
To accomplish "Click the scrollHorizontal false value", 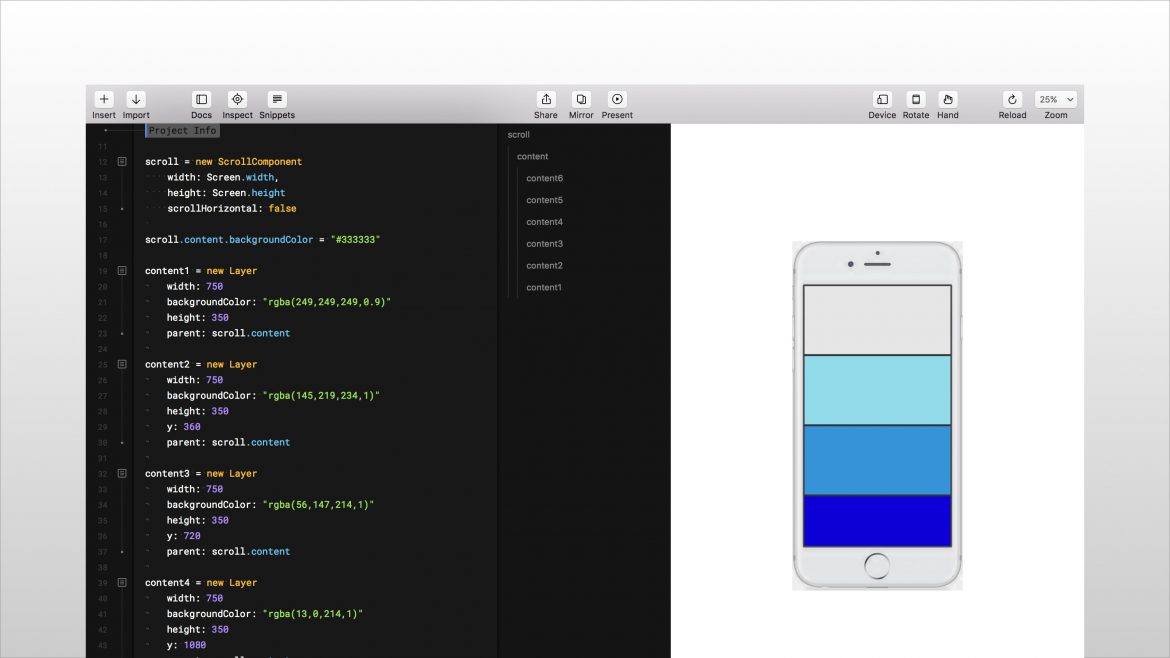I will [x=283, y=209].
